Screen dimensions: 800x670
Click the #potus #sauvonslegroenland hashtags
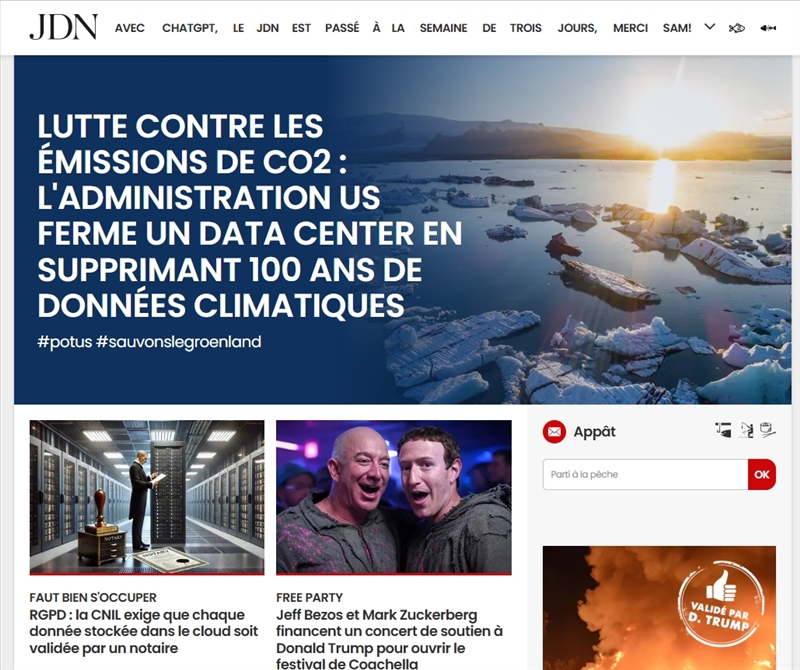coord(149,341)
